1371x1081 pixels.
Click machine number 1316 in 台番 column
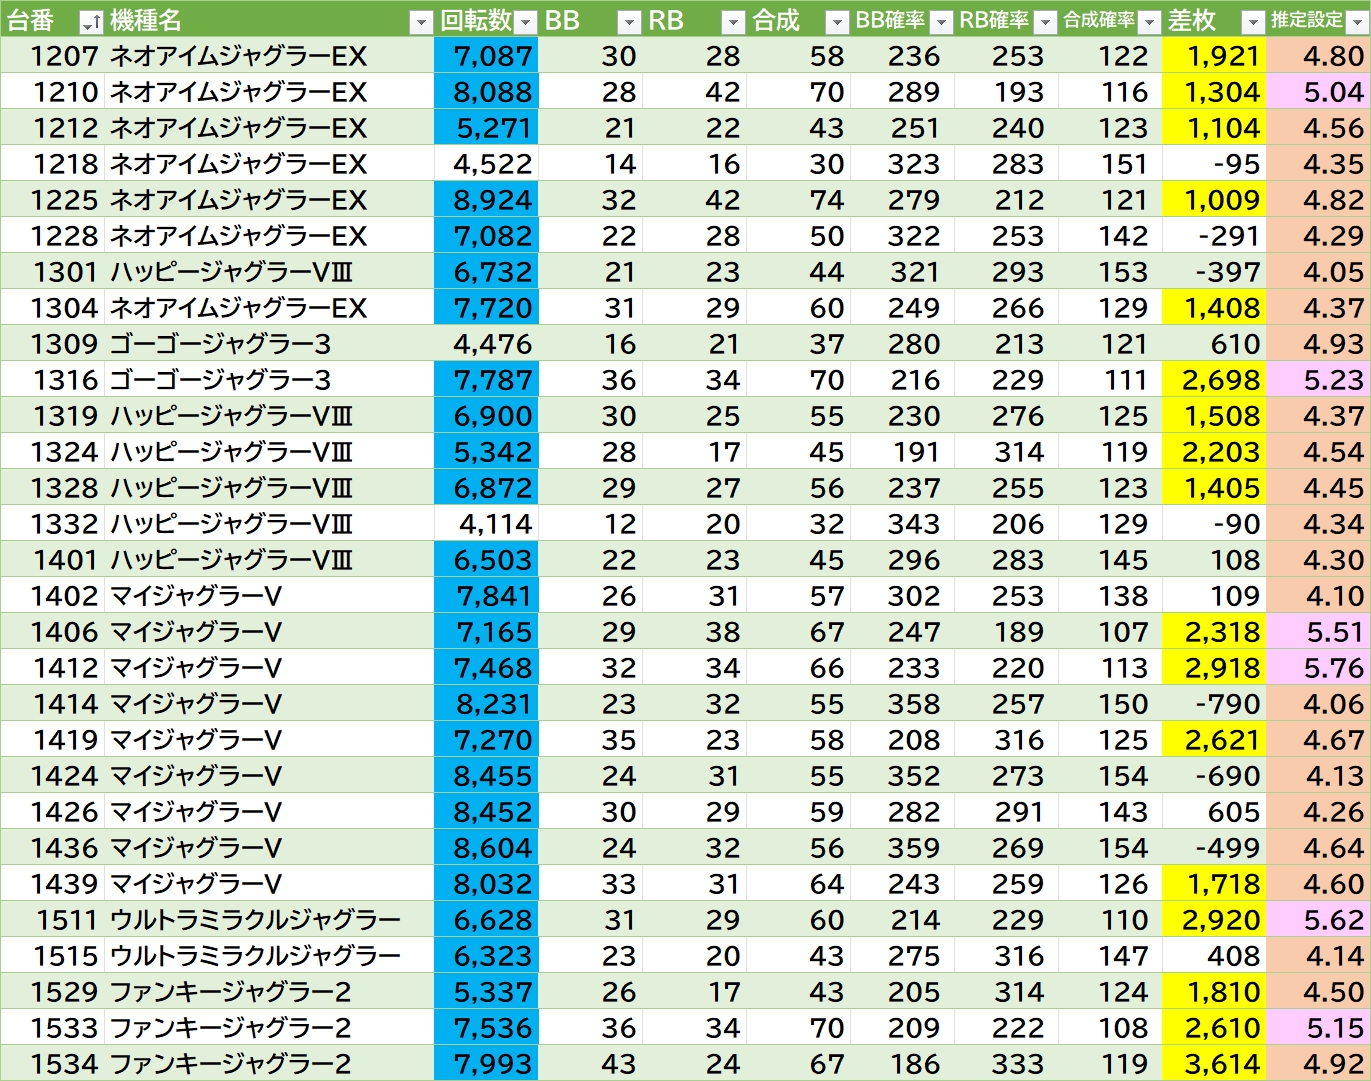(52, 380)
